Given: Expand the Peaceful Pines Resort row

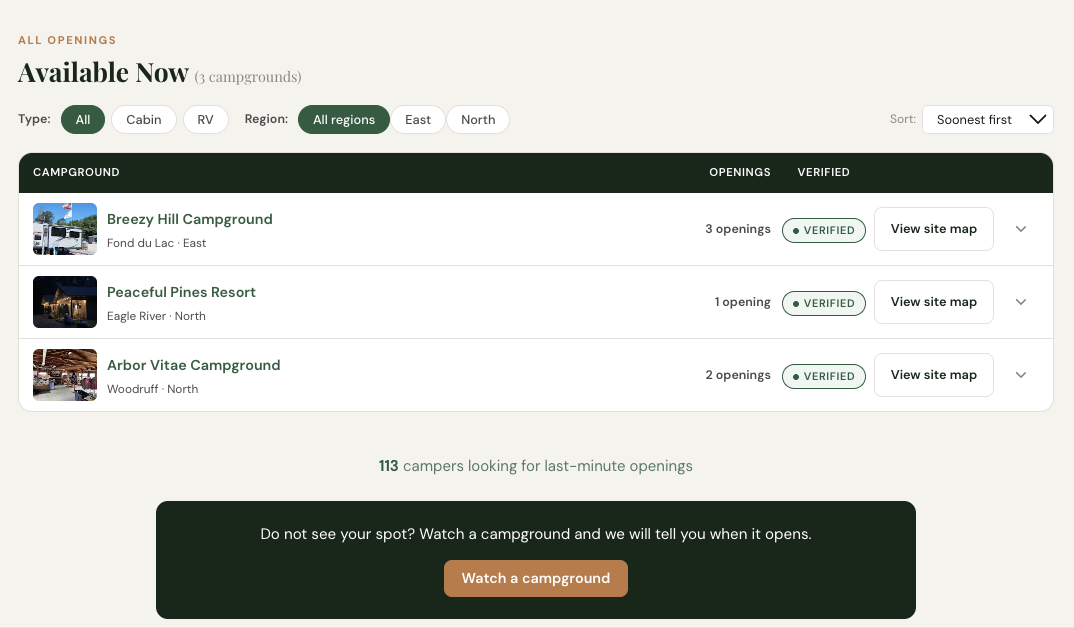Looking at the screenshot, I should [x=1021, y=302].
